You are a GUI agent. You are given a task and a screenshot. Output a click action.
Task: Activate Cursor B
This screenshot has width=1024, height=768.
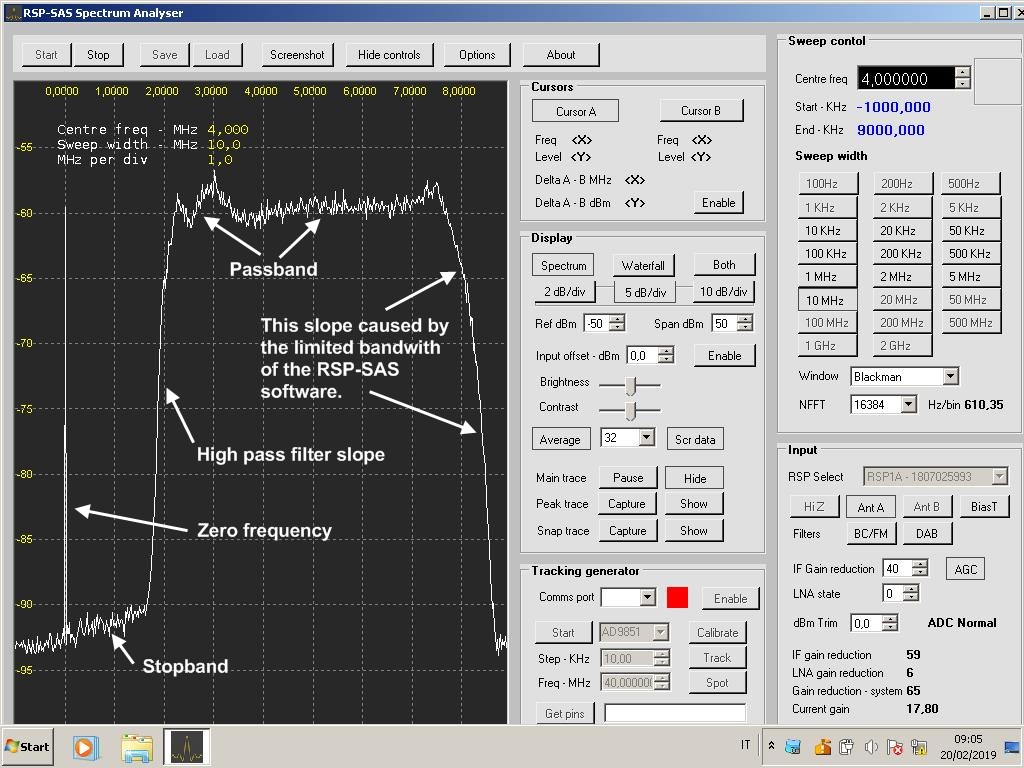[x=701, y=110]
